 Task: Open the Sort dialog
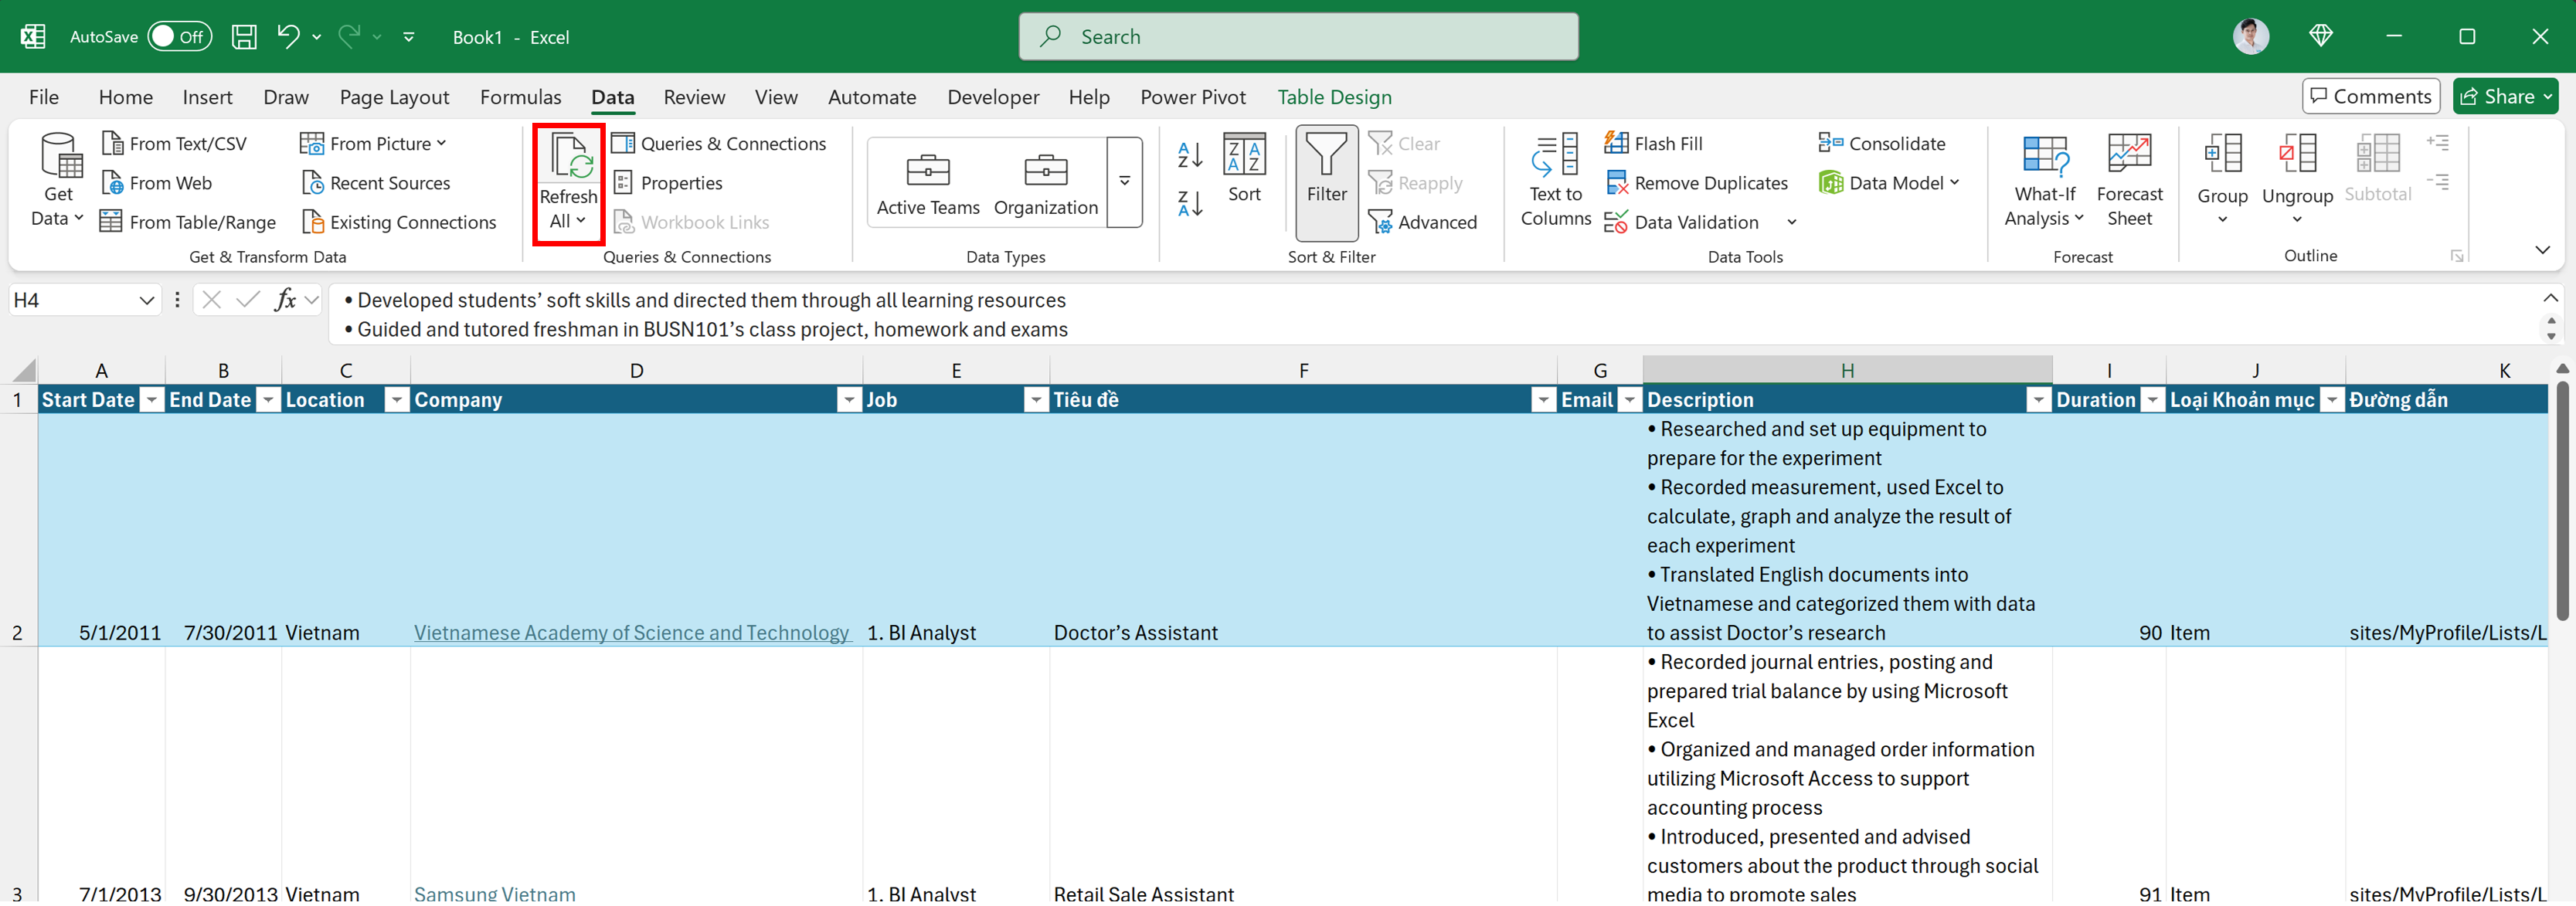[1245, 168]
